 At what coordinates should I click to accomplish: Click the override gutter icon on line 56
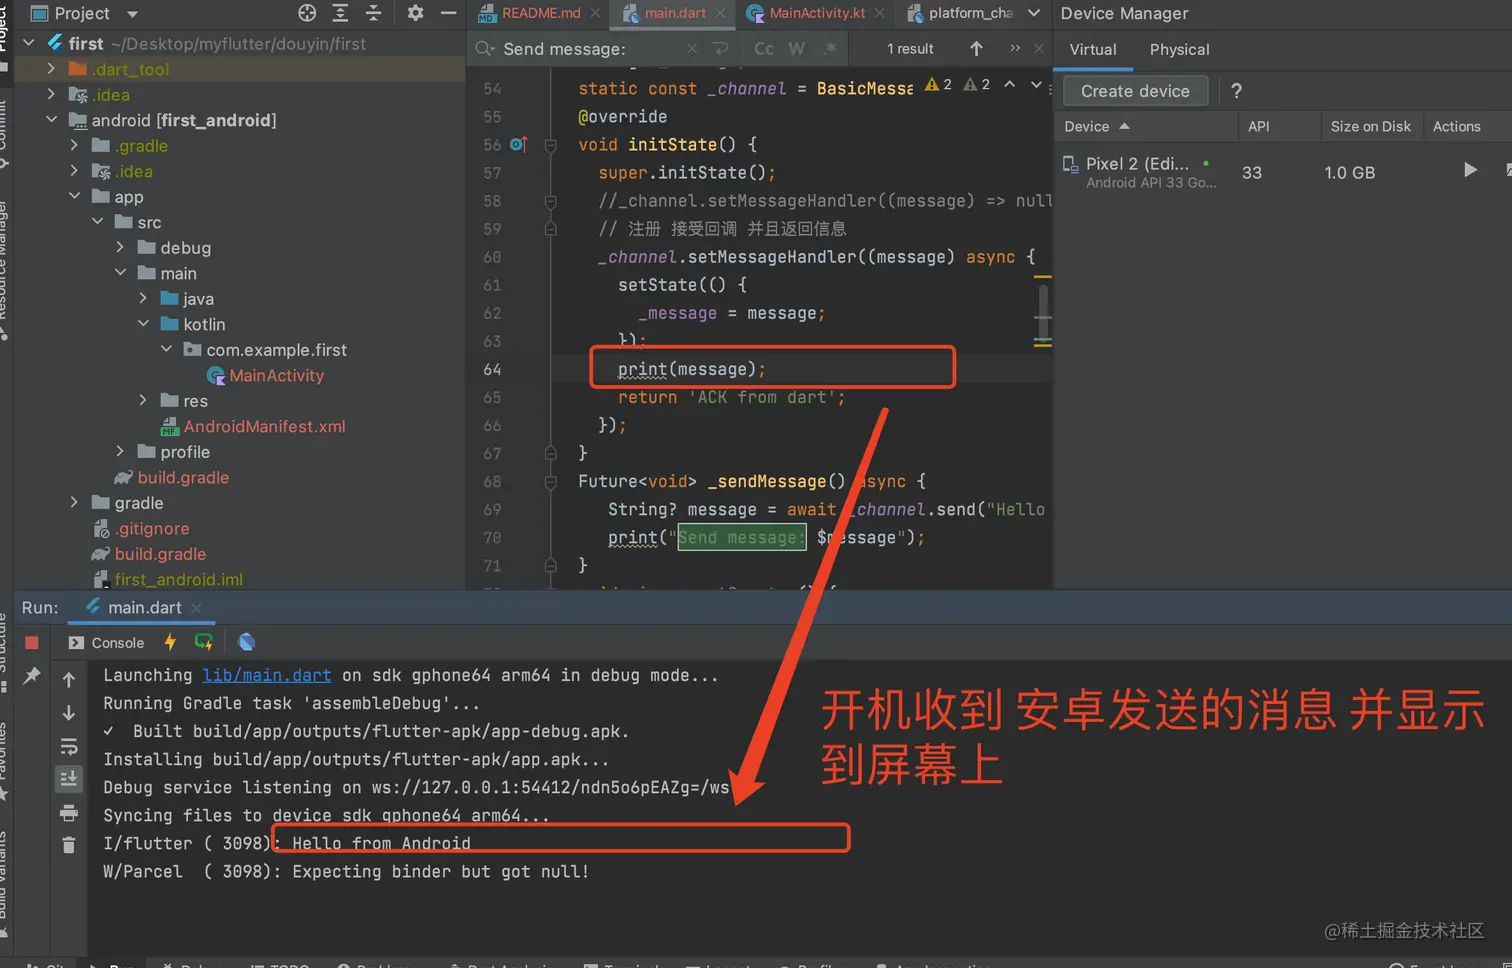pos(518,144)
